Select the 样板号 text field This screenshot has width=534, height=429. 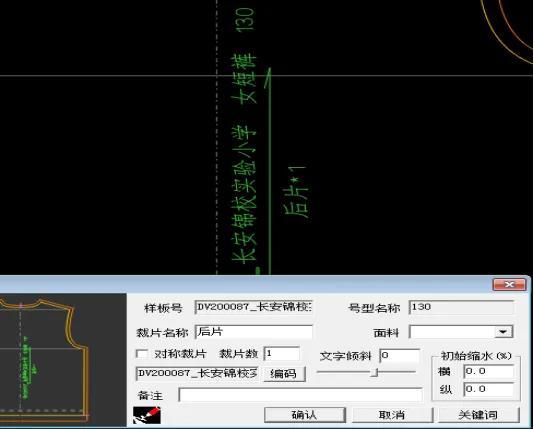pos(254,307)
